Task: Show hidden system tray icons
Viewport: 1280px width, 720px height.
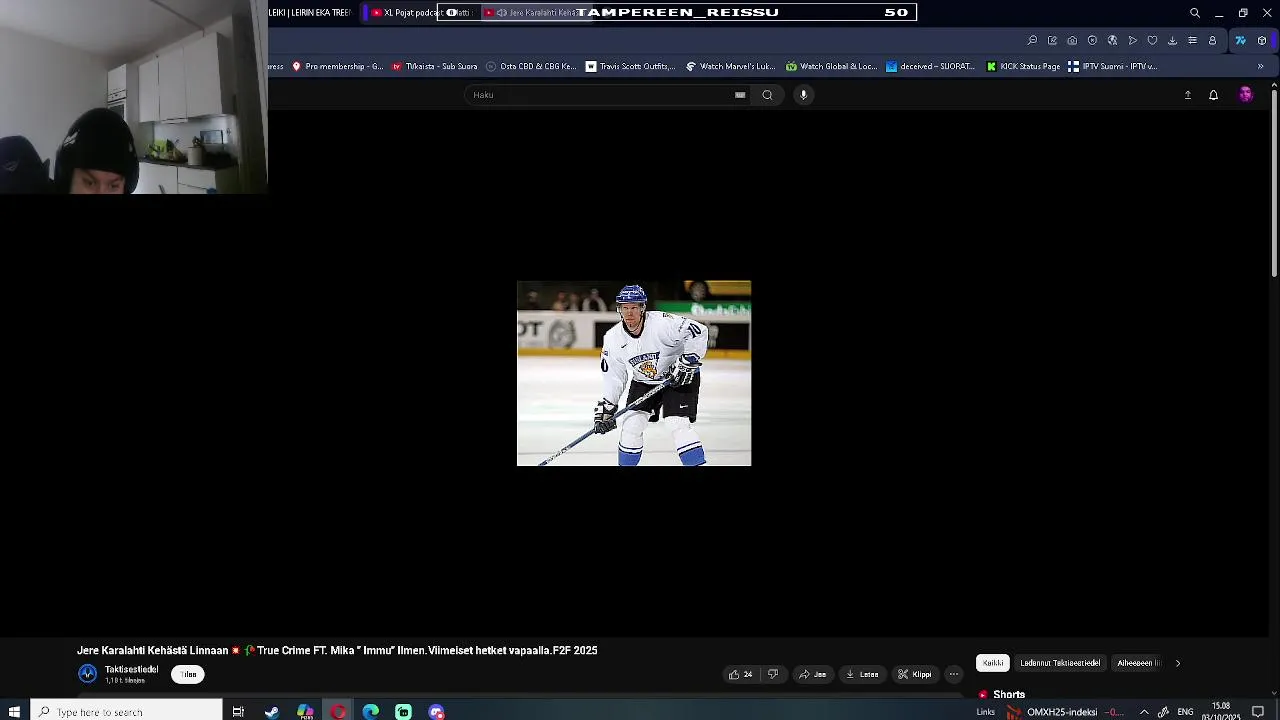Action: [x=1144, y=712]
